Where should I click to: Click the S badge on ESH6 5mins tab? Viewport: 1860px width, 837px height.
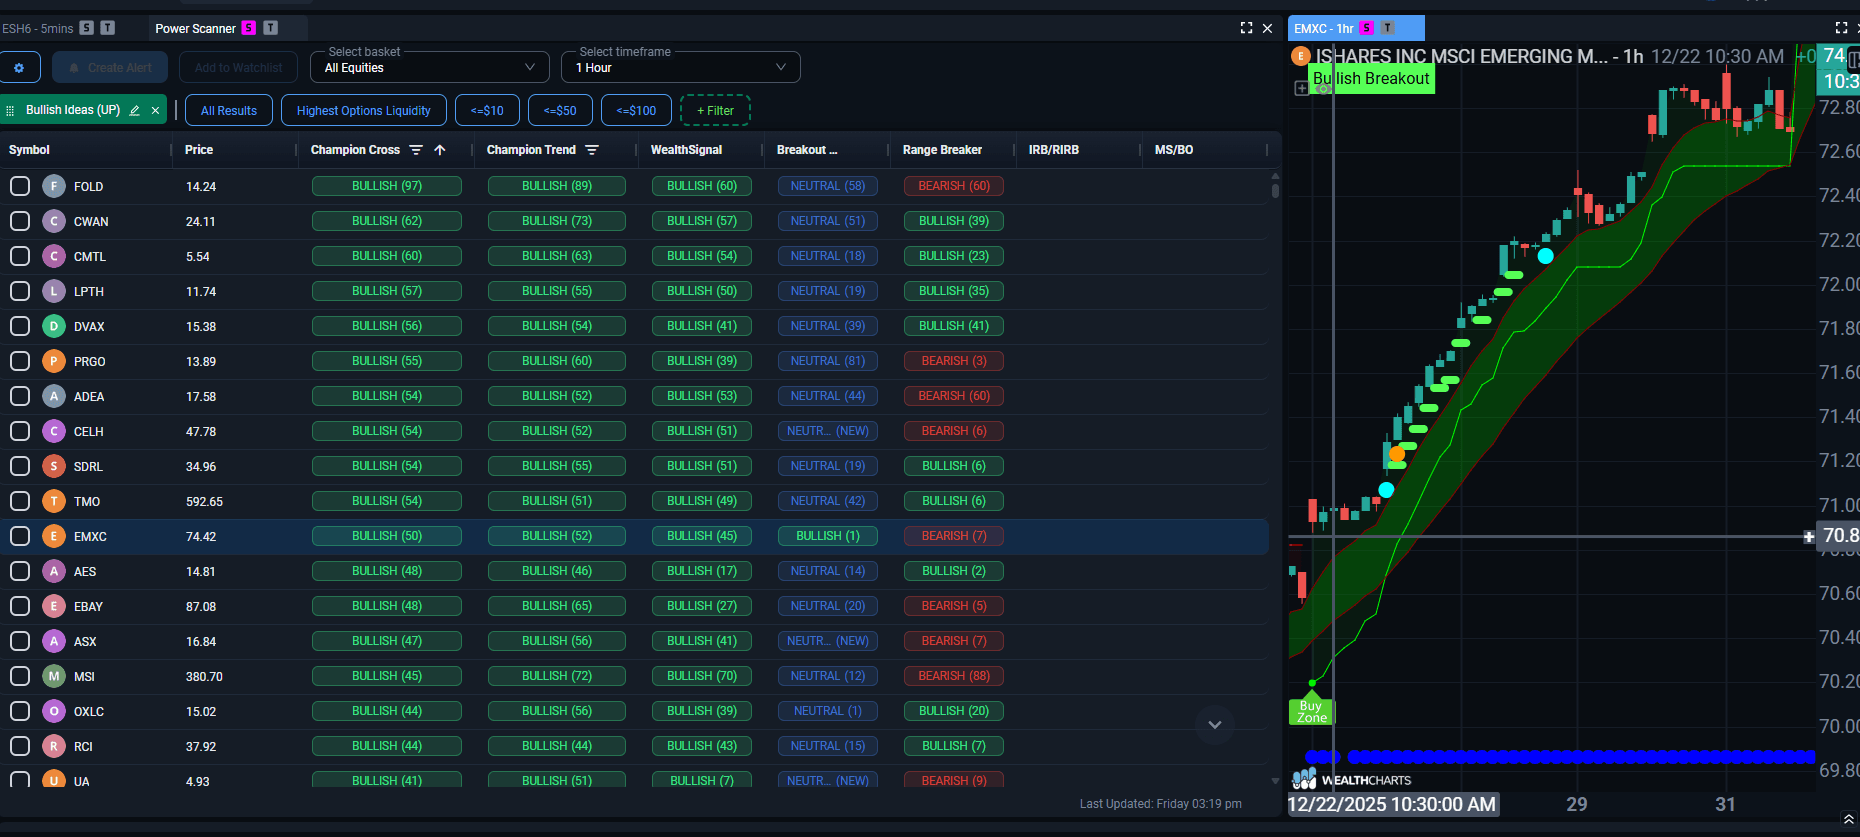(x=87, y=28)
